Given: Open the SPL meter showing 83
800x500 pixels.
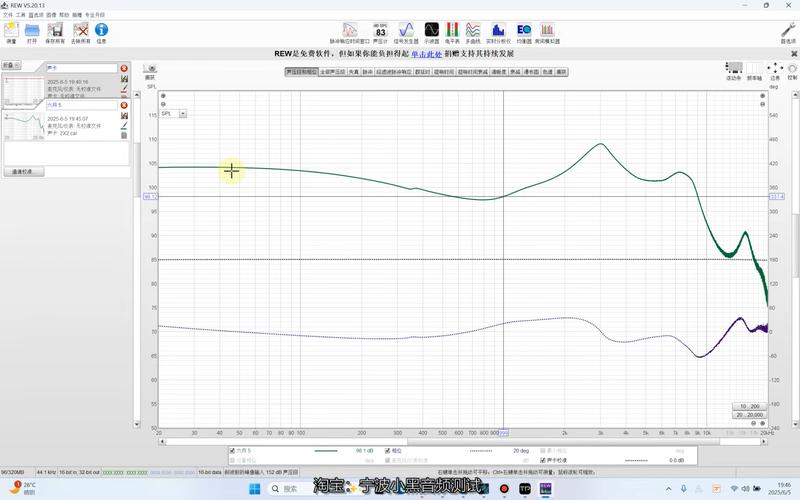Looking at the screenshot, I should pyautogui.click(x=380, y=33).
